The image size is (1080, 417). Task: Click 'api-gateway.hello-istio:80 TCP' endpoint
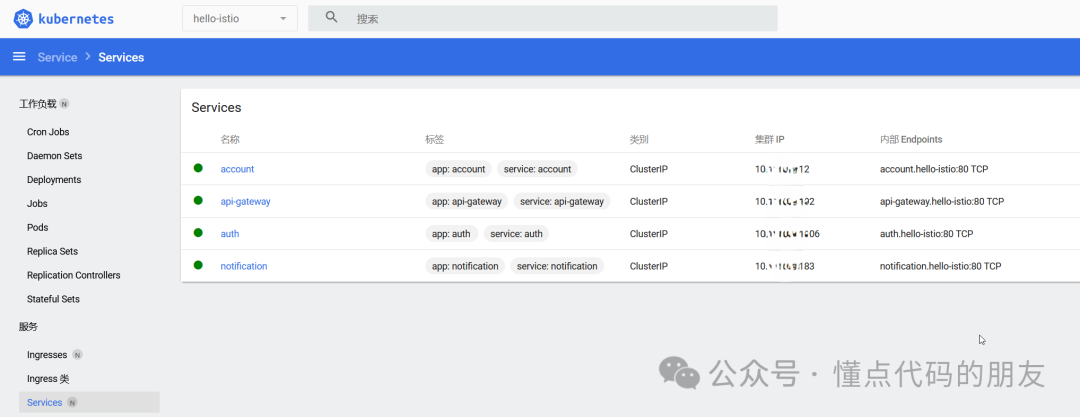tap(942, 201)
